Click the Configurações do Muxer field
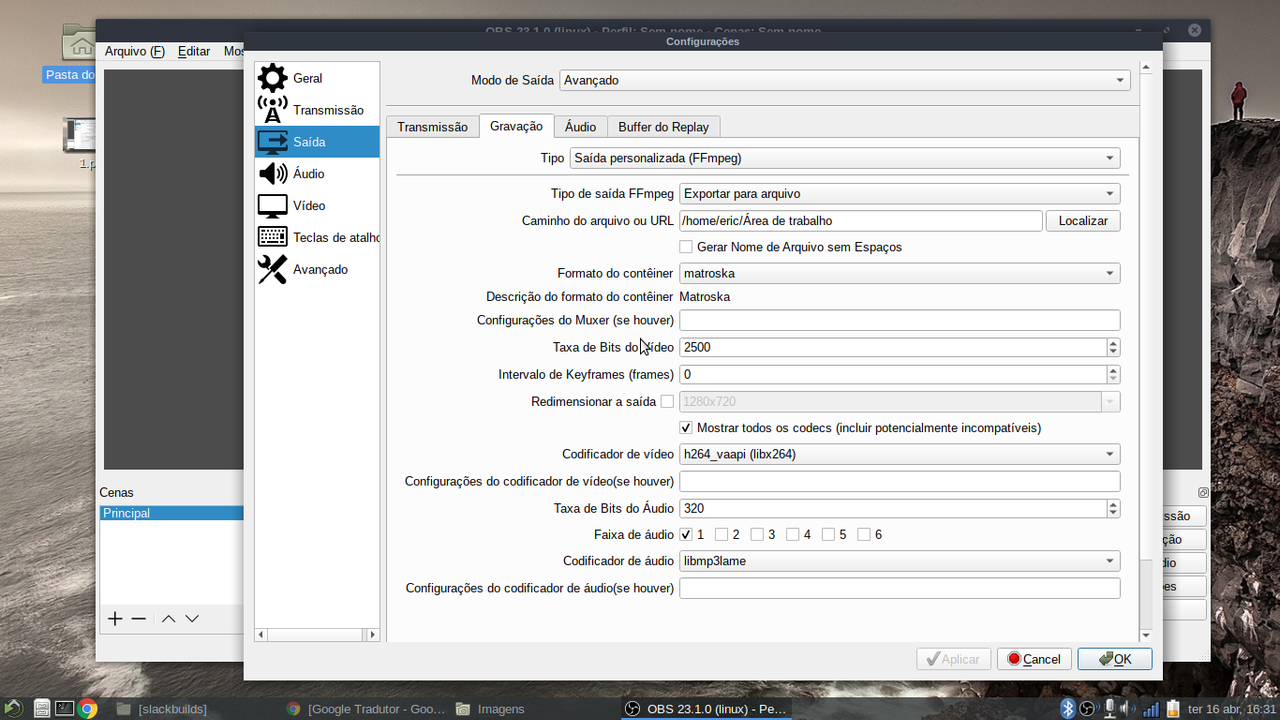The image size is (1280, 720). point(899,320)
